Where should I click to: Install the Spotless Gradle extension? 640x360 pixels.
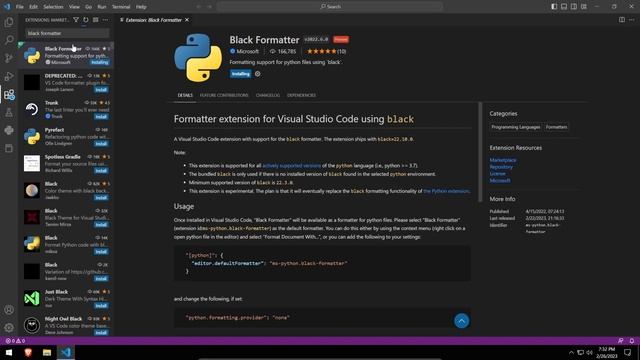point(101,171)
